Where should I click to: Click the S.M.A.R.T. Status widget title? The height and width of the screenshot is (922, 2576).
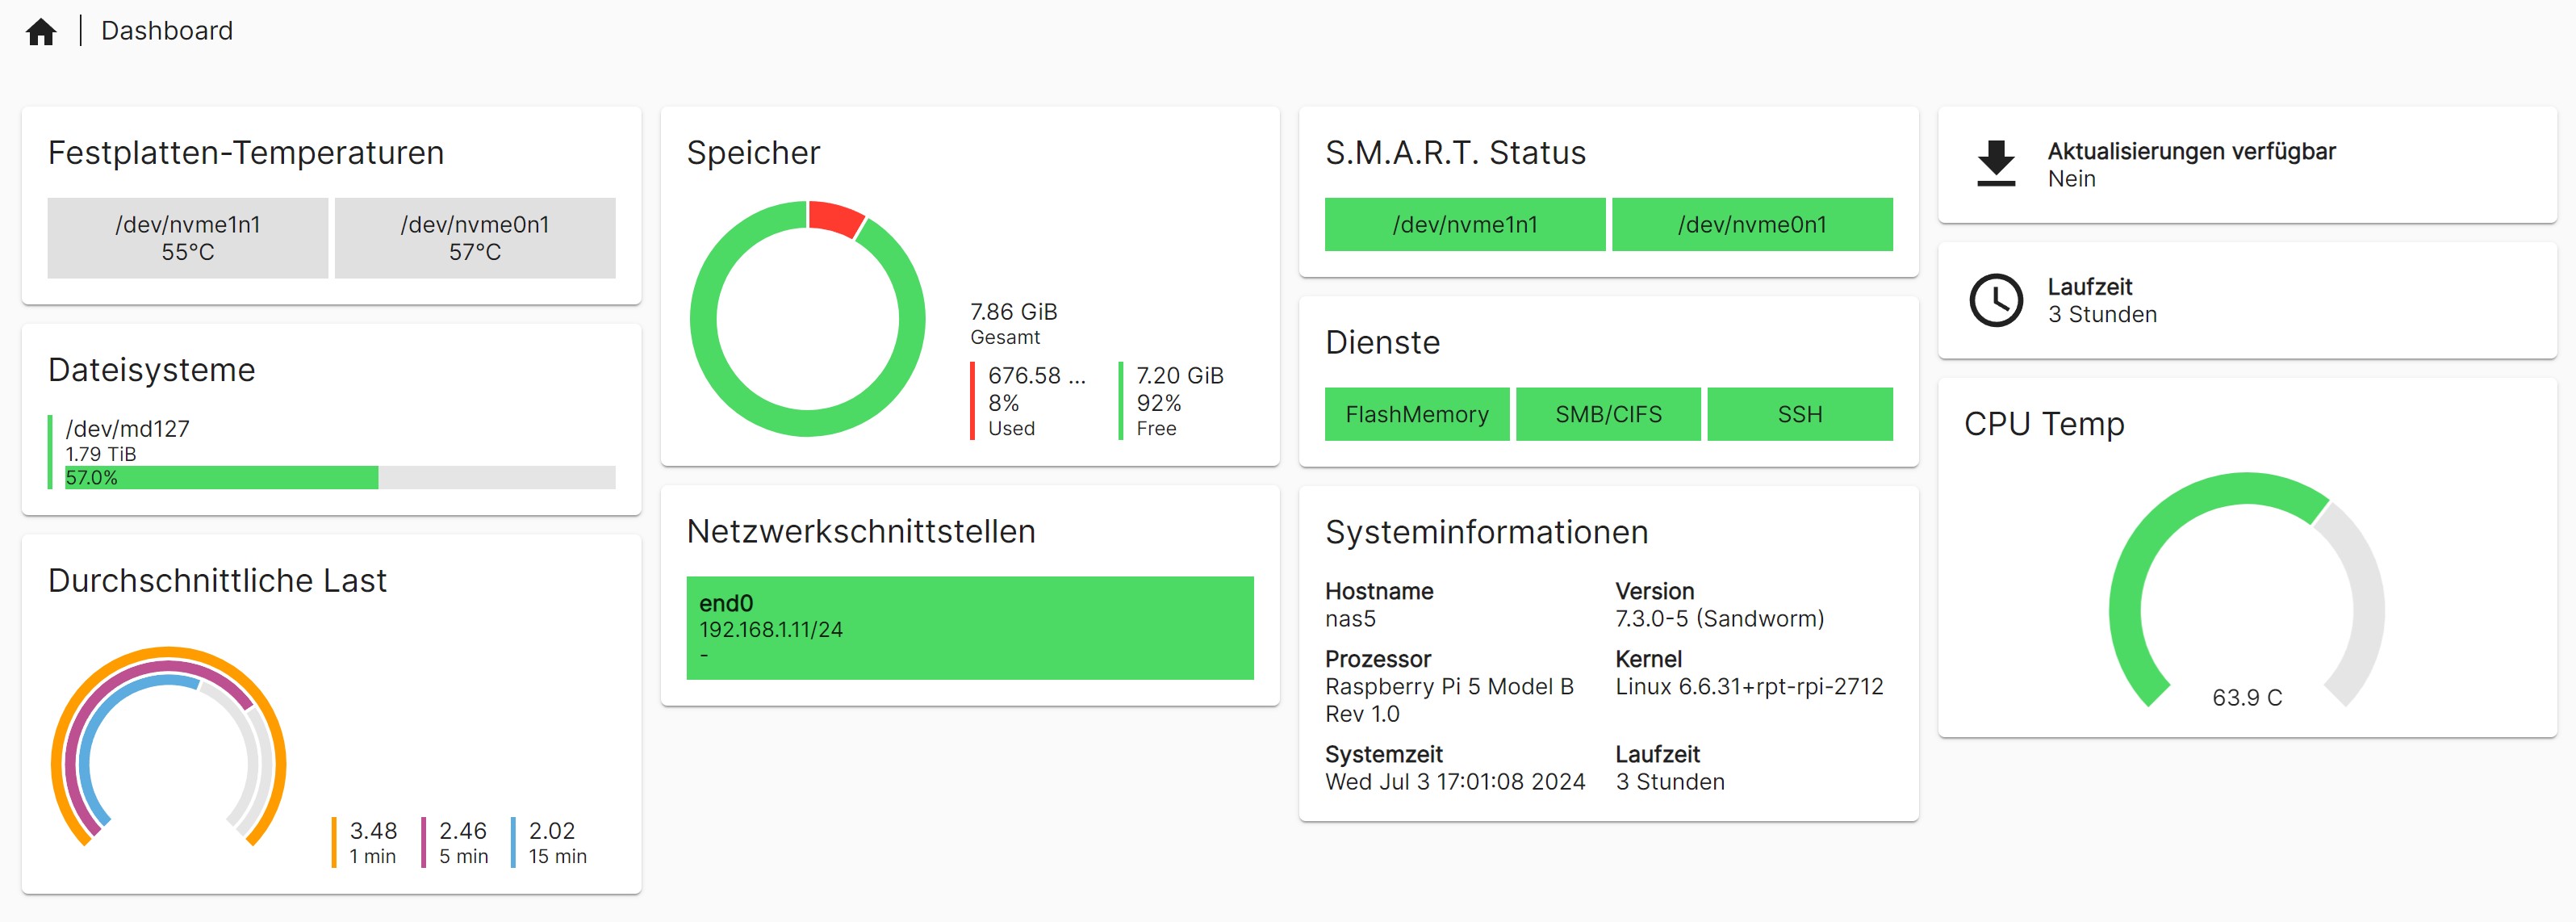point(1455,153)
